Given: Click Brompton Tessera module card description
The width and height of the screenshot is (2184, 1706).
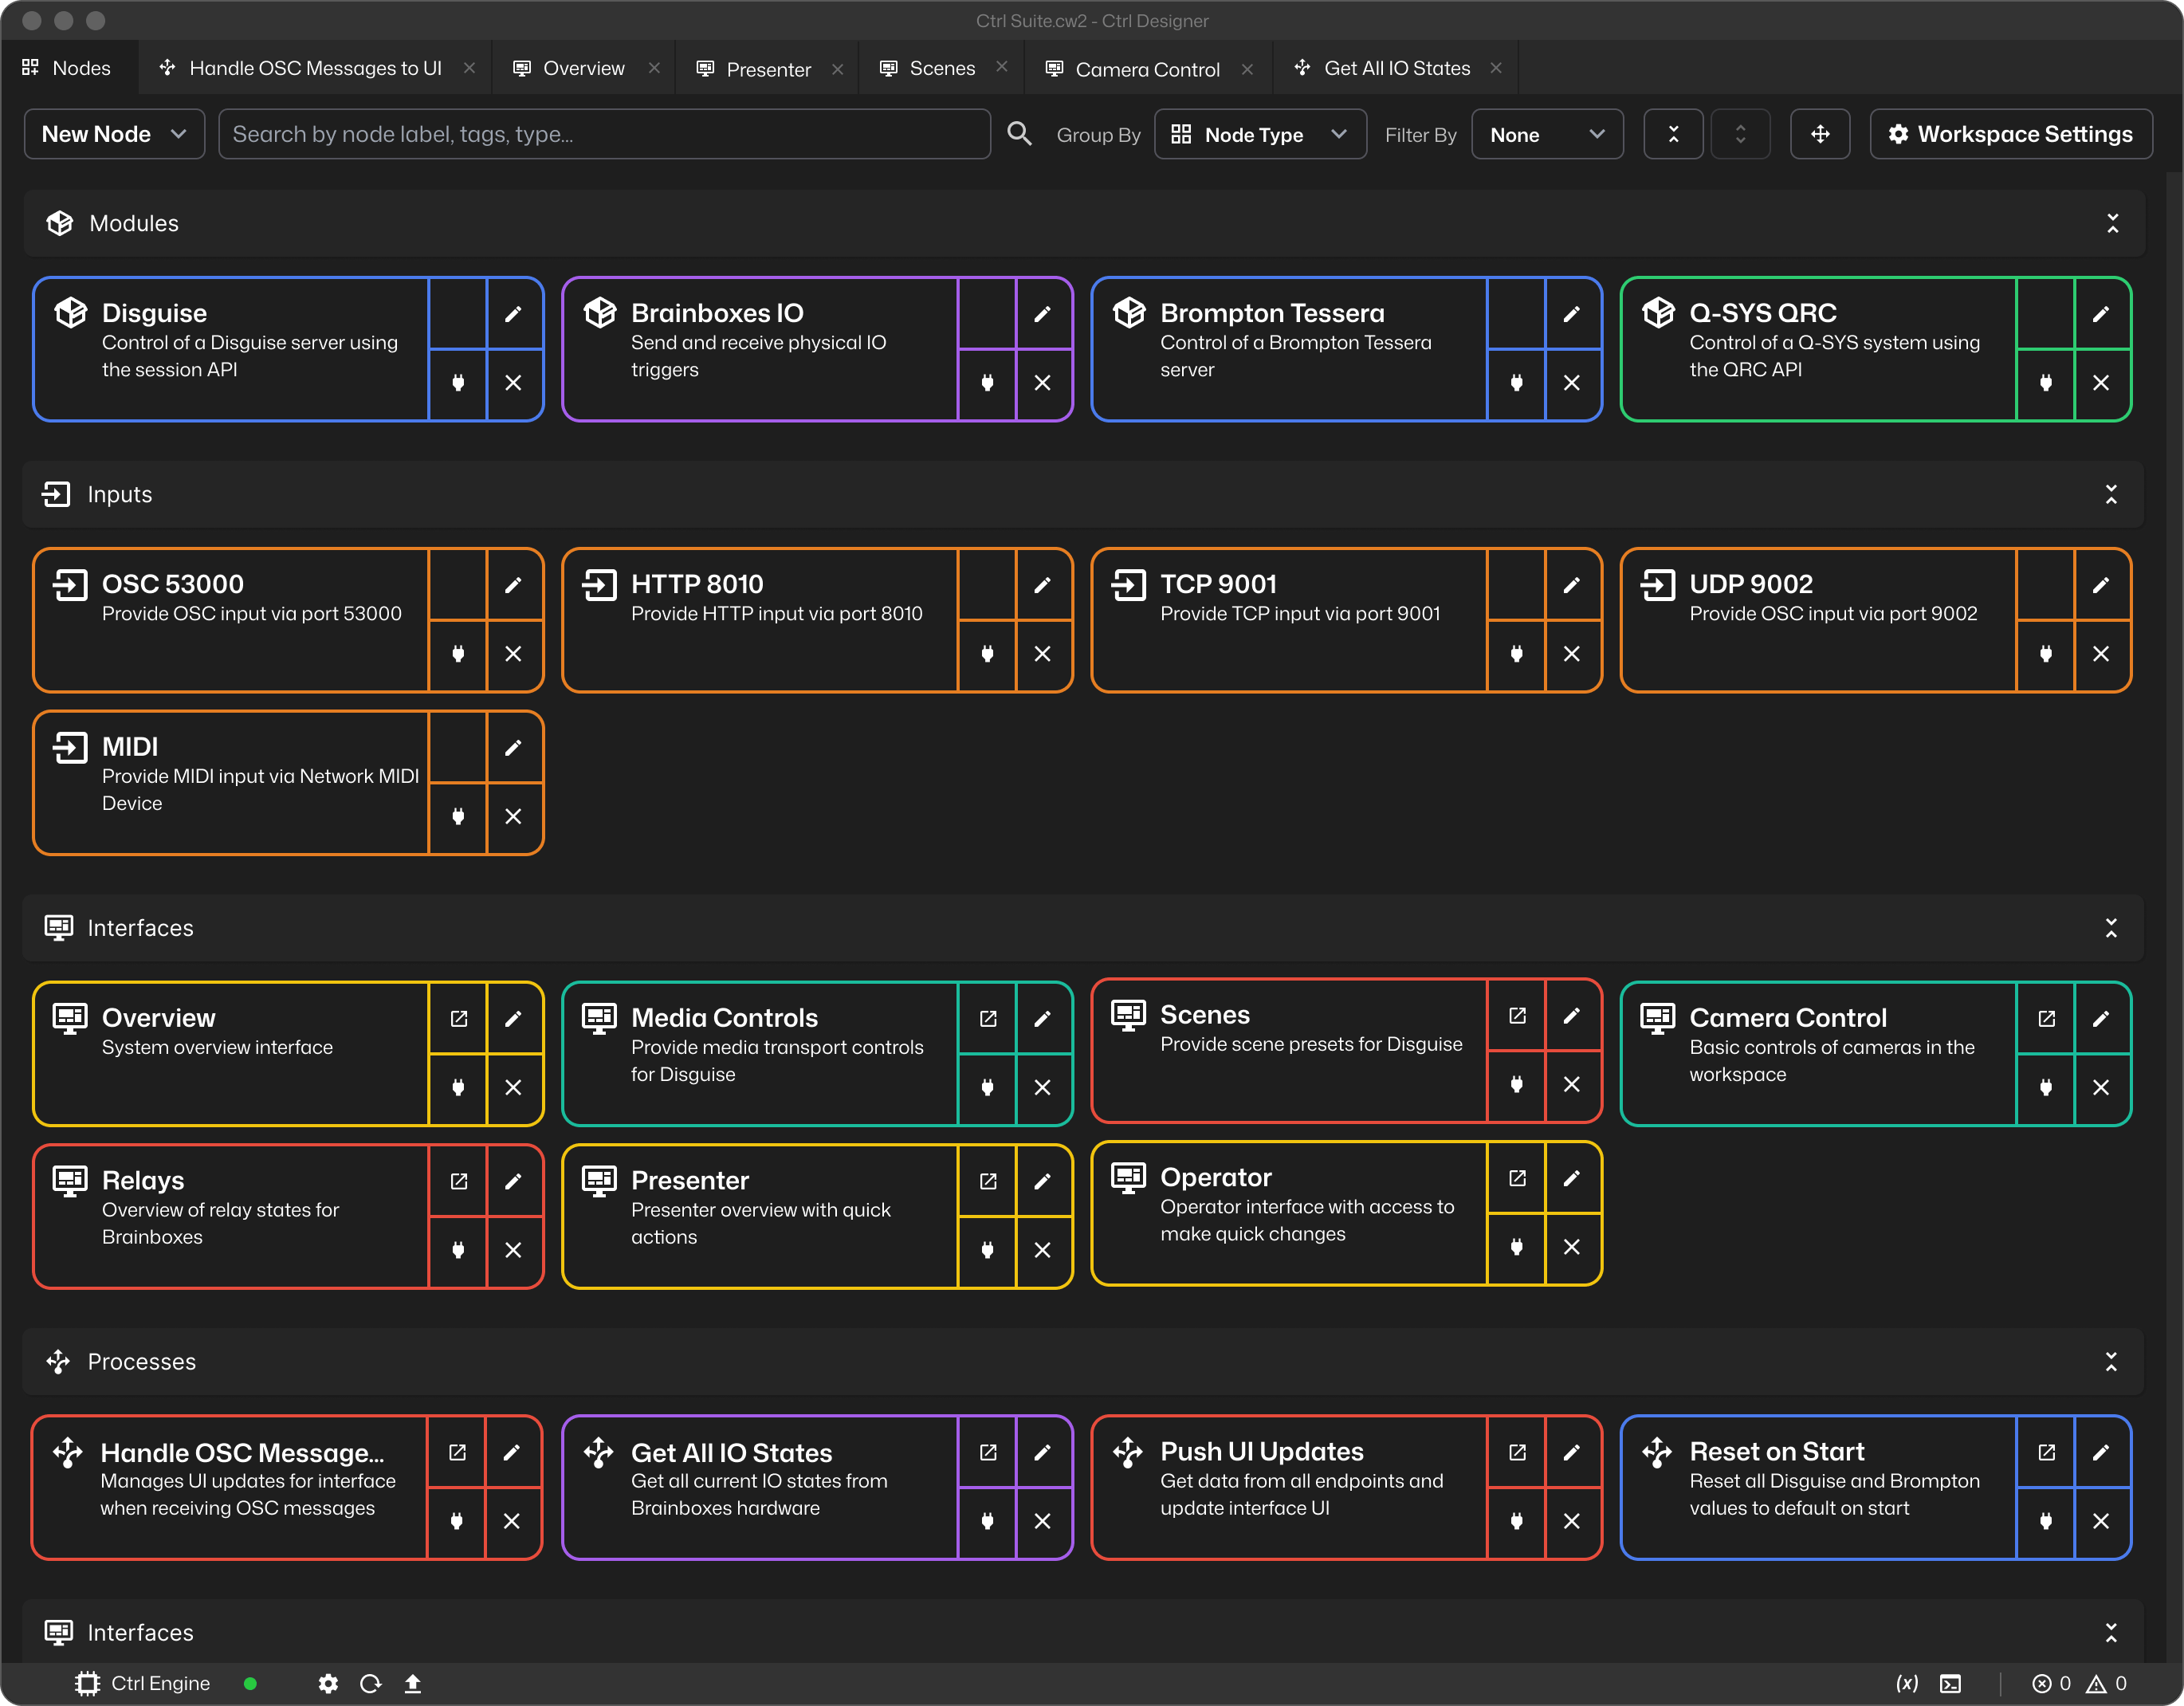Looking at the screenshot, I should tap(1295, 356).
